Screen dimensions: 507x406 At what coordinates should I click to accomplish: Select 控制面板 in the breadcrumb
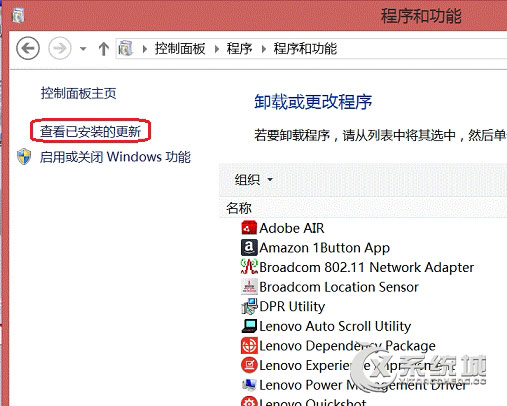180,49
